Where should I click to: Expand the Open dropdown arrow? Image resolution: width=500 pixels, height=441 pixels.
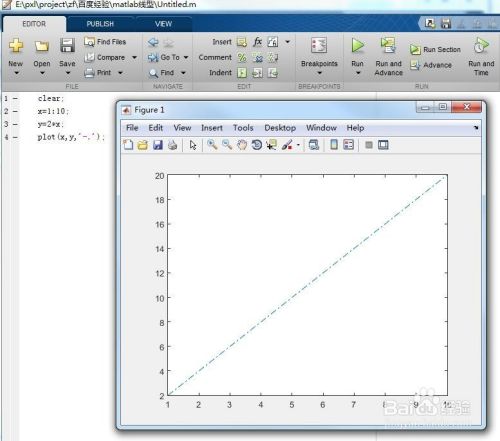point(42,73)
